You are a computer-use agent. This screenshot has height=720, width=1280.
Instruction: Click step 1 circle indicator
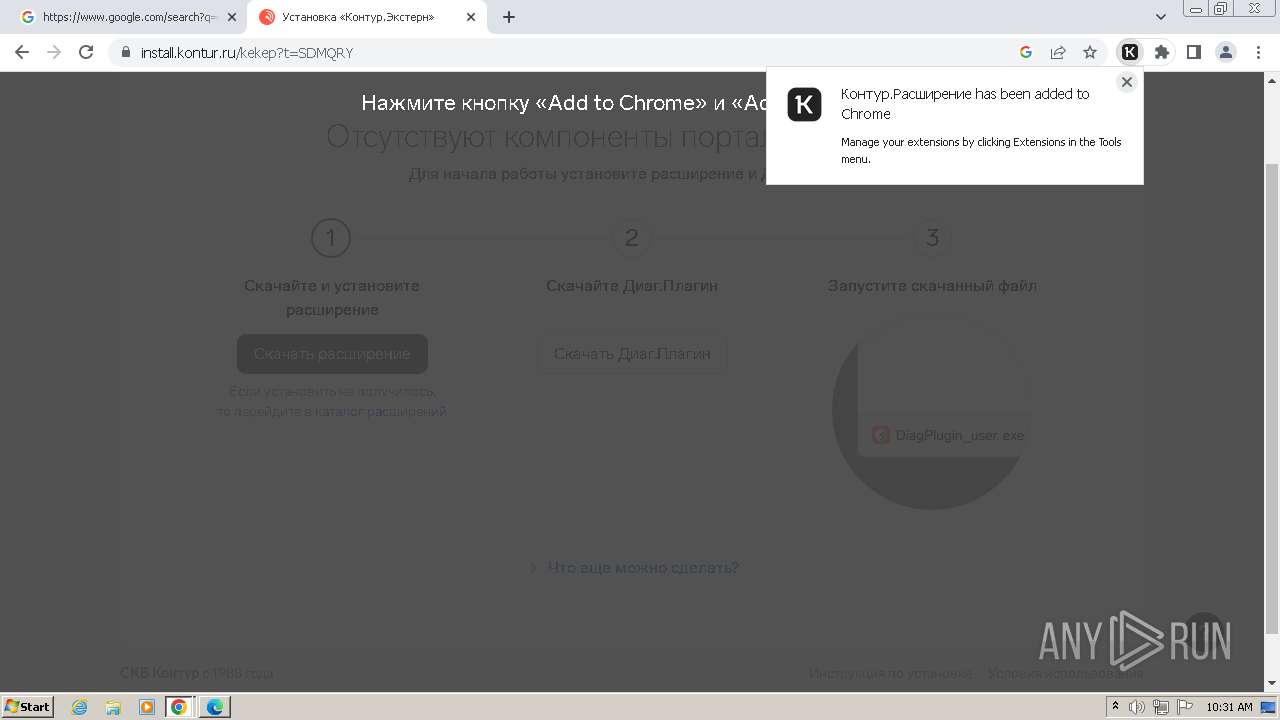[331, 238]
